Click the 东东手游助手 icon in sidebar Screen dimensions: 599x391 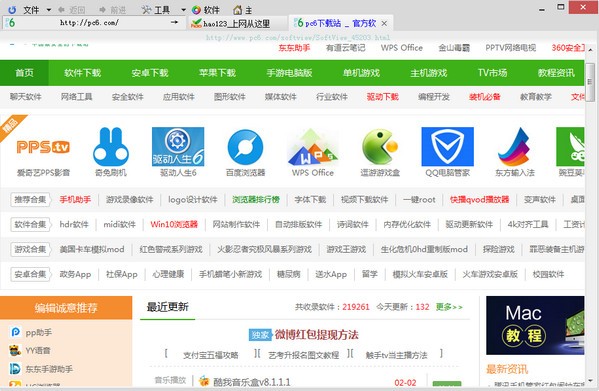tap(15, 368)
